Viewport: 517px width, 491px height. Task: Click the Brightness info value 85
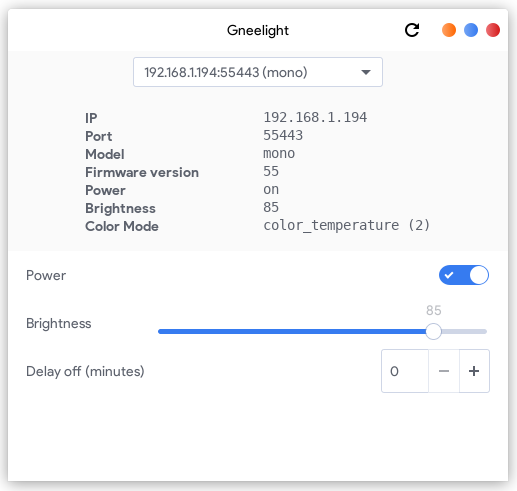pyautogui.click(x=271, y=207)
